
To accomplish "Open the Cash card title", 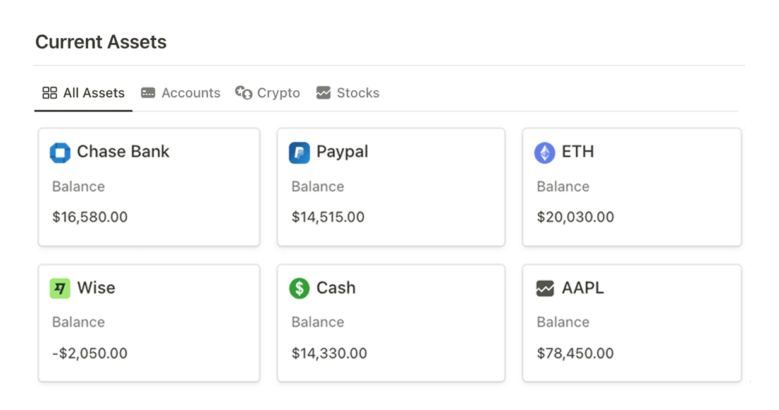I will pos(336,288).
